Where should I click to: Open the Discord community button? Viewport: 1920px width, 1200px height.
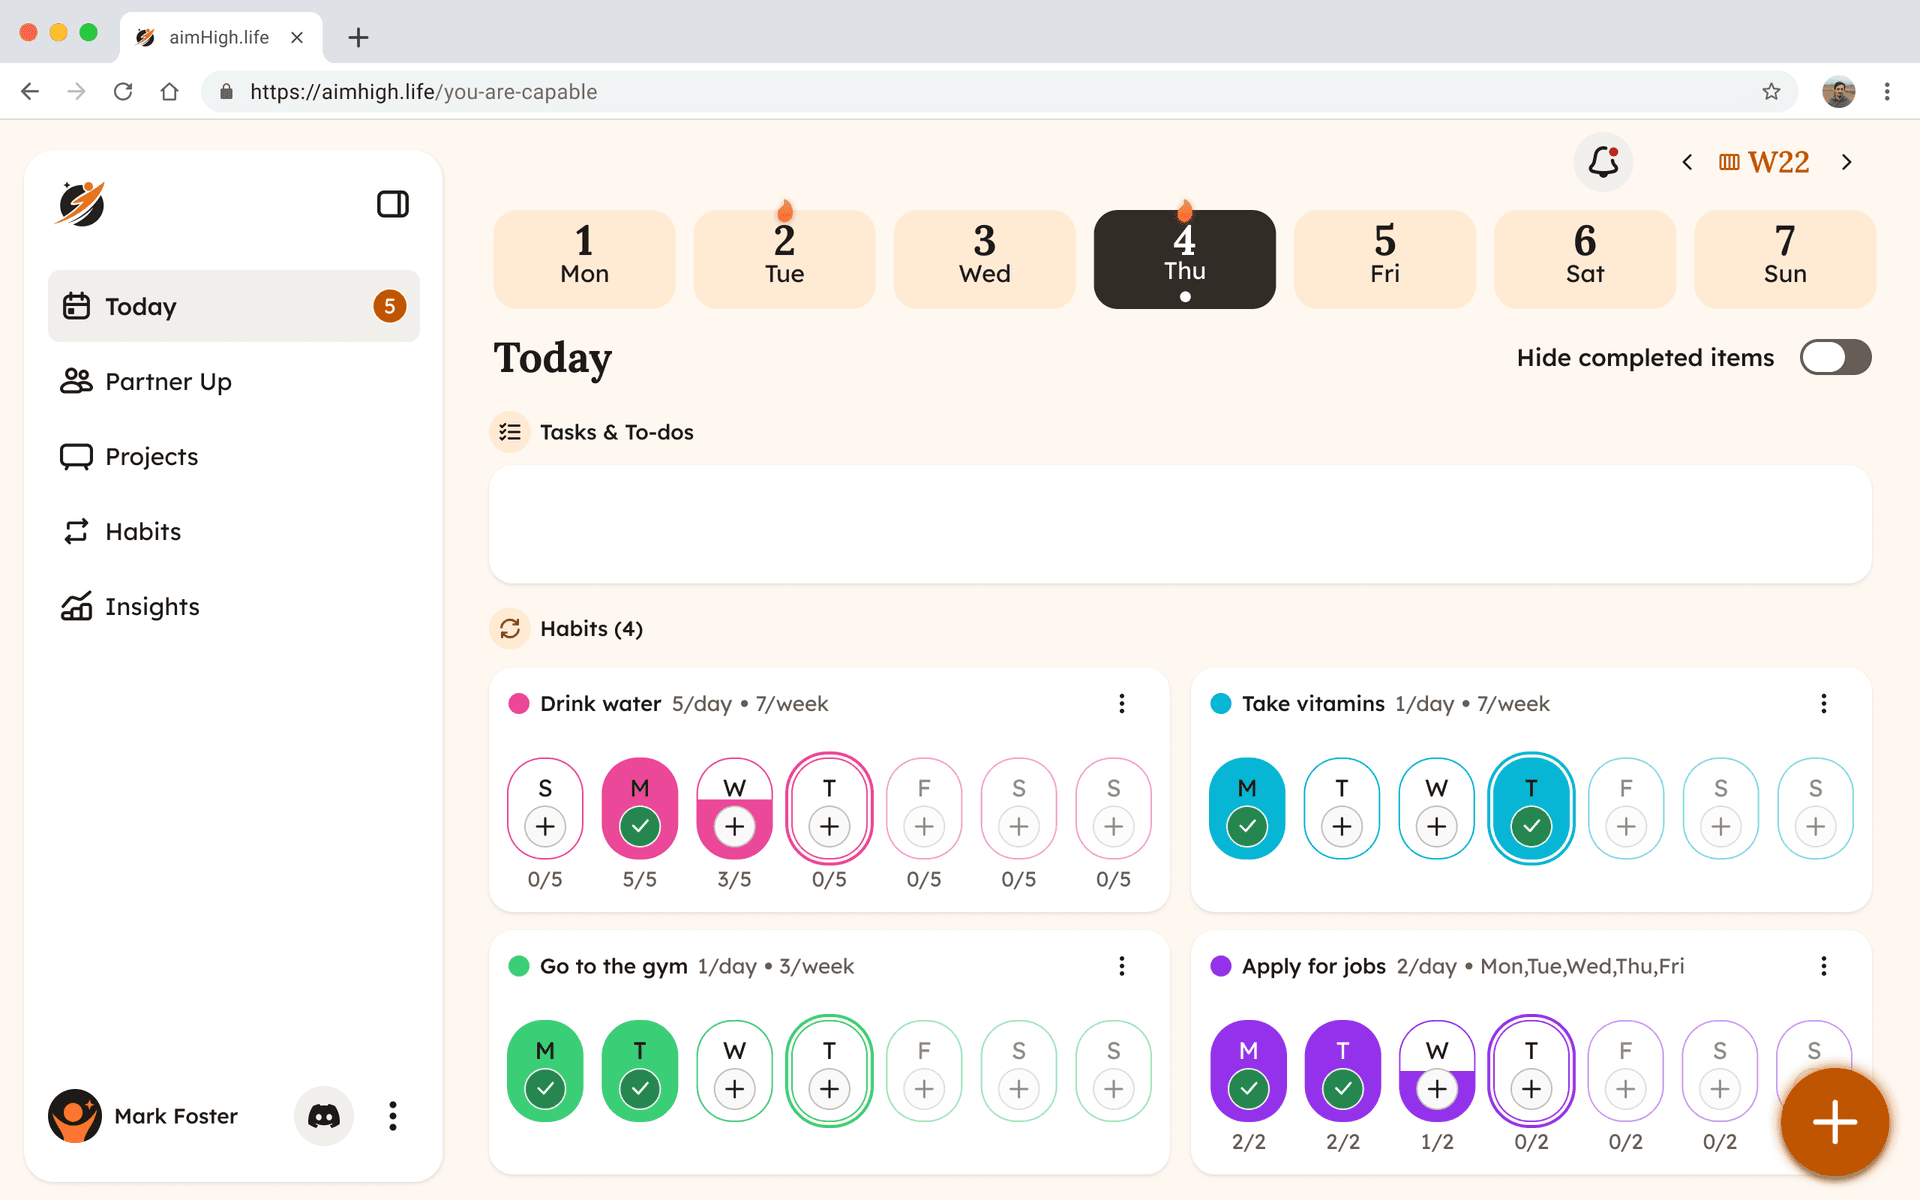click(x=323, y=1116)
